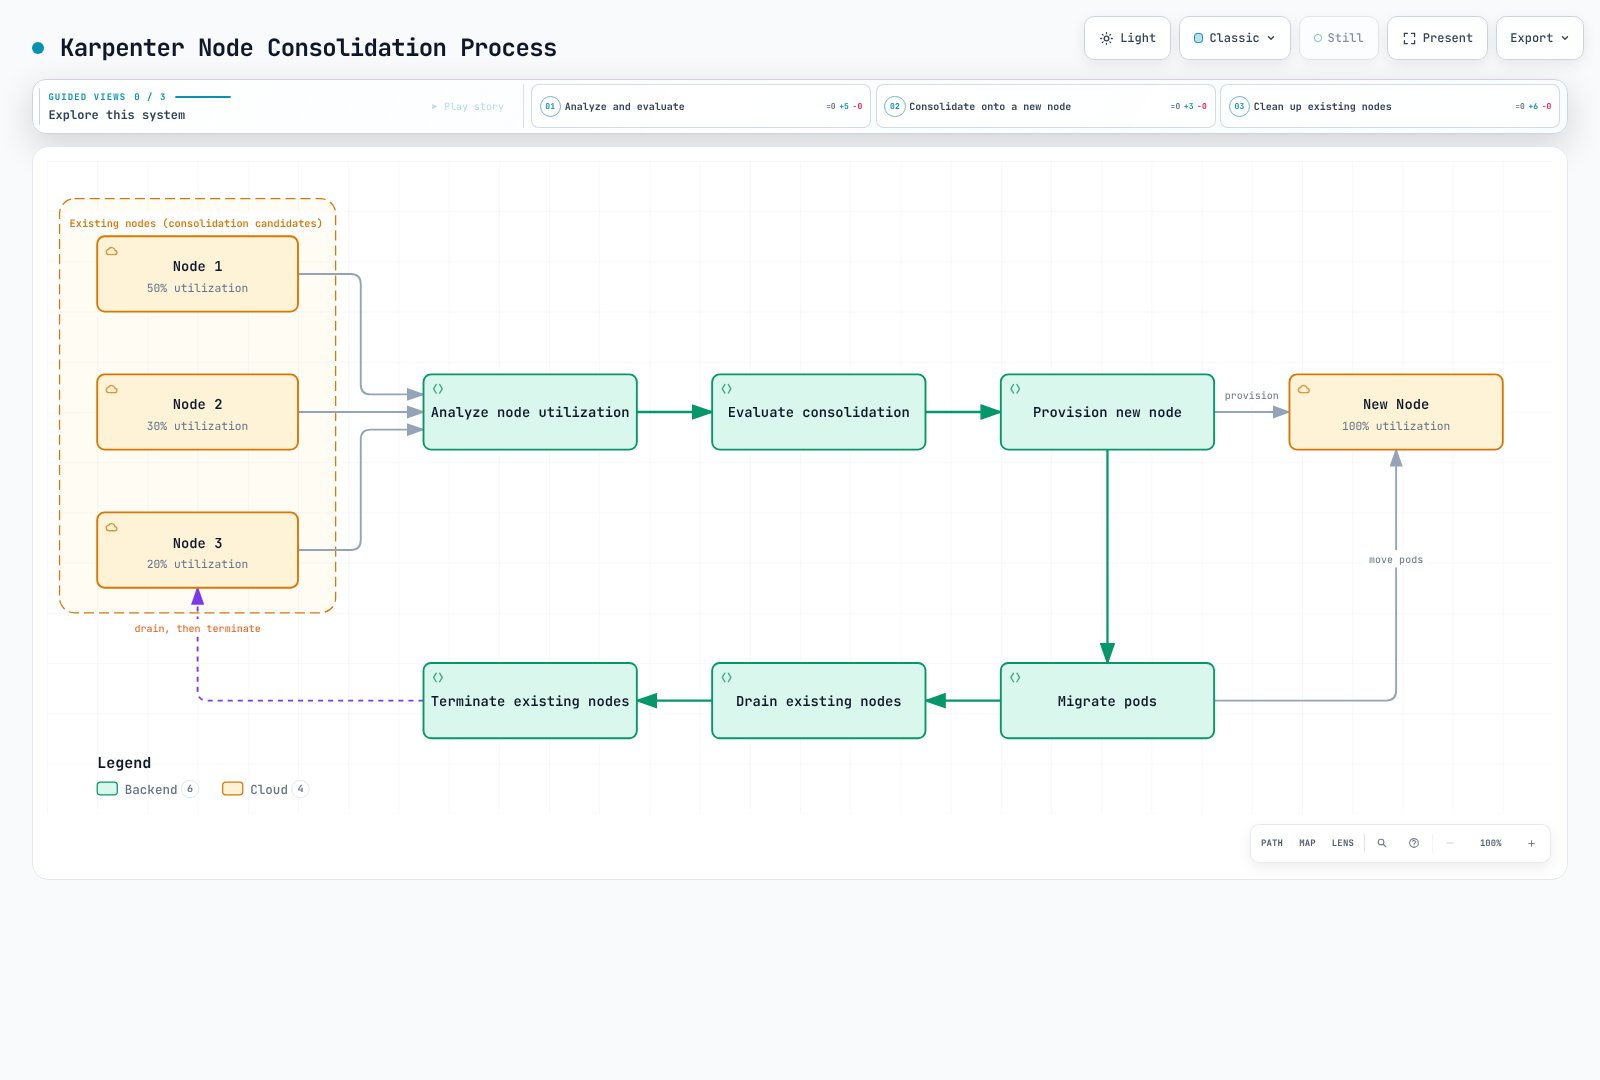Click the 'drain, then terminate' edge label
This screenshot has height=1080, width=1600.
tap(198, 629)
